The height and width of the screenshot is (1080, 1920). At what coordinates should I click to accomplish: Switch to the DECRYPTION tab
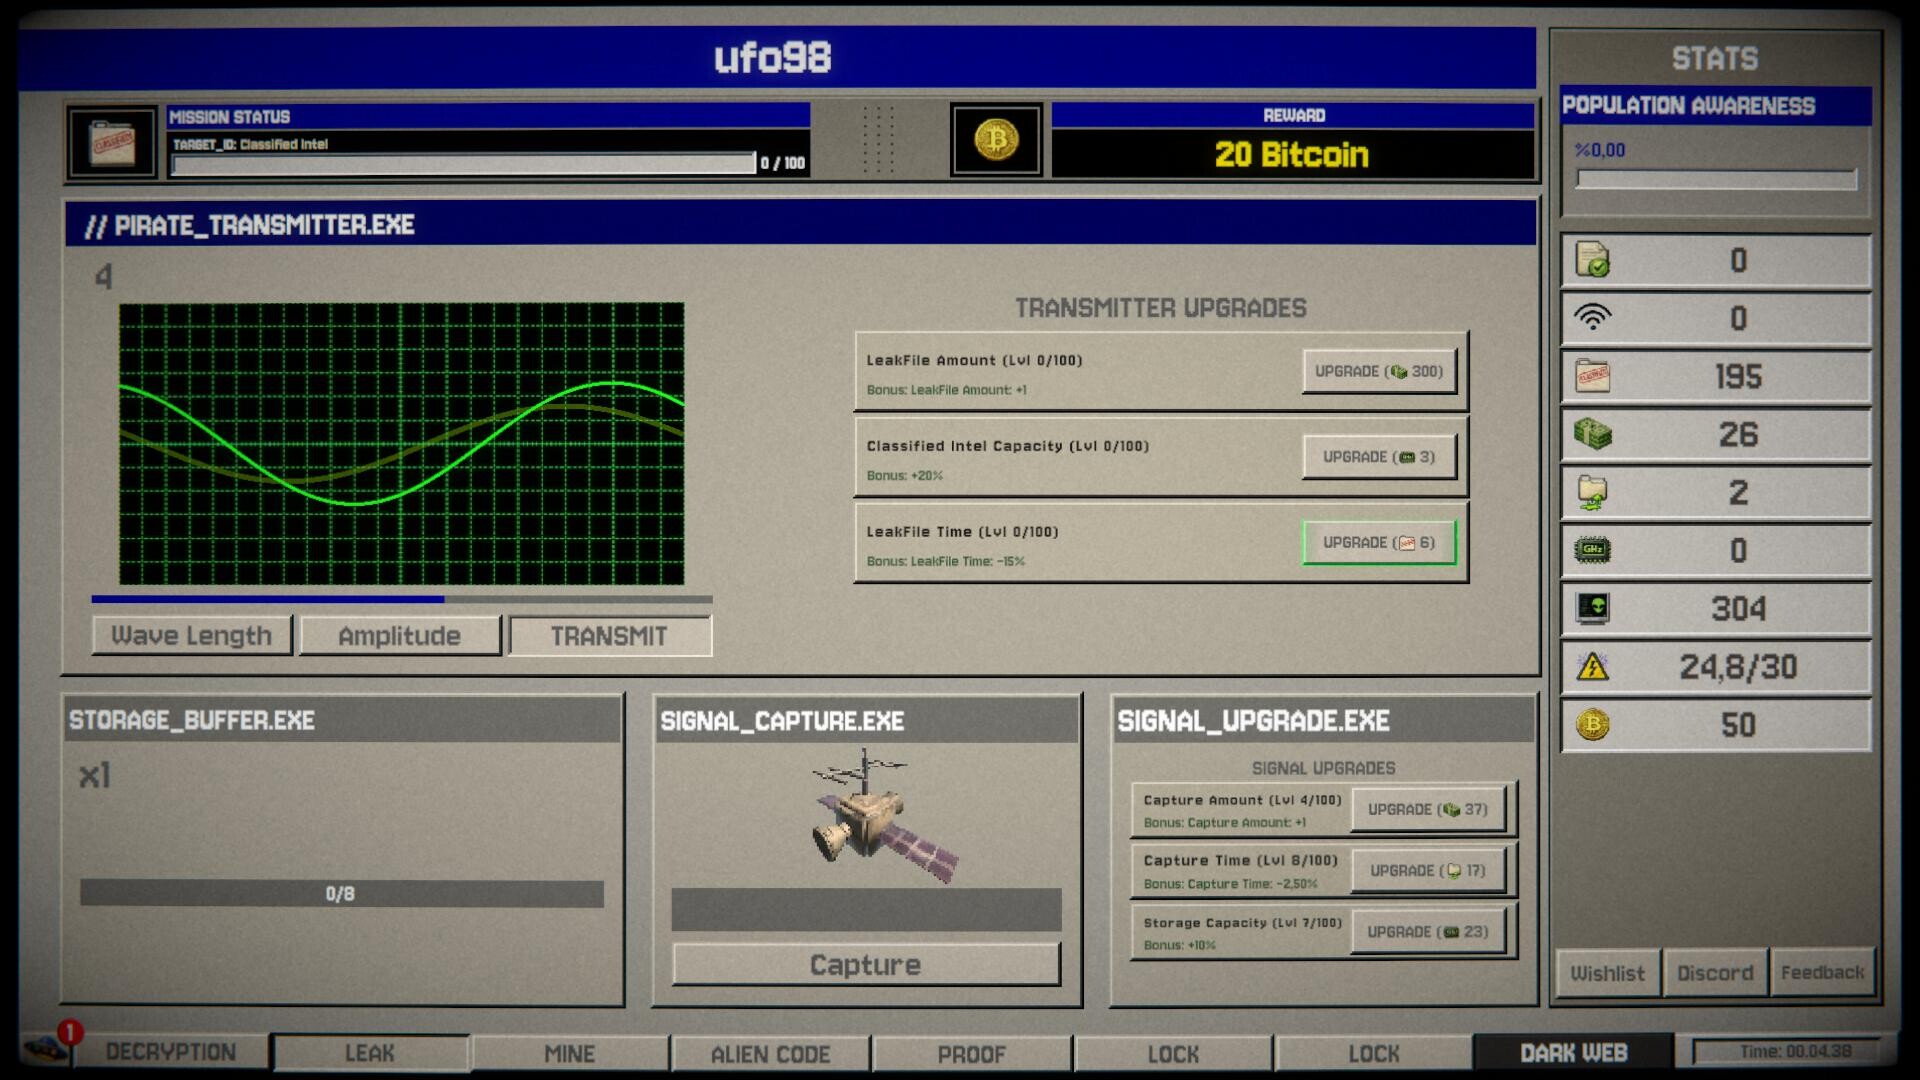click(171, 1052)
